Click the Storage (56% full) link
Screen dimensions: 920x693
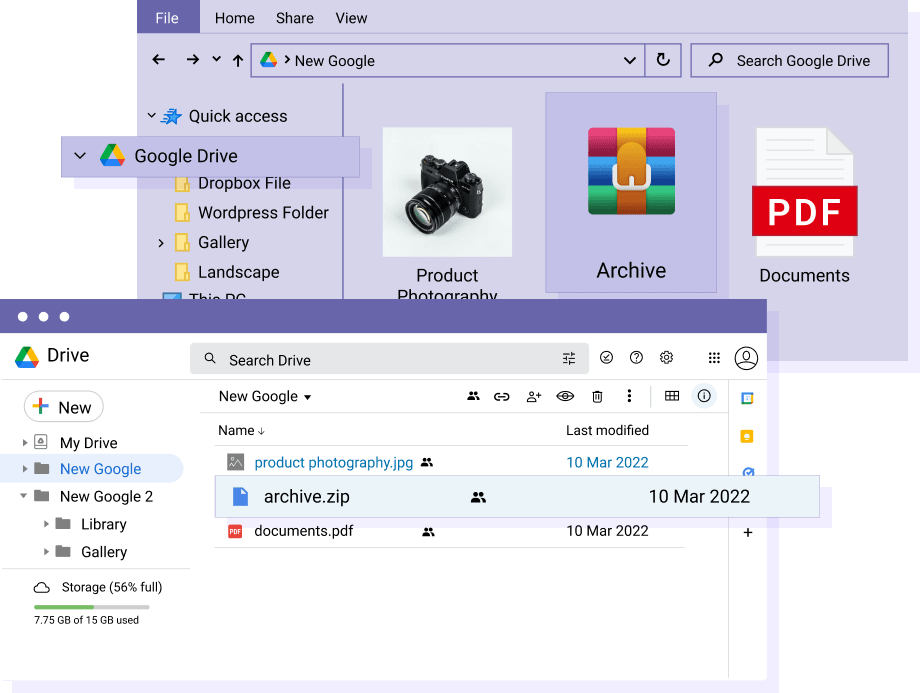[x=111, y=587]
